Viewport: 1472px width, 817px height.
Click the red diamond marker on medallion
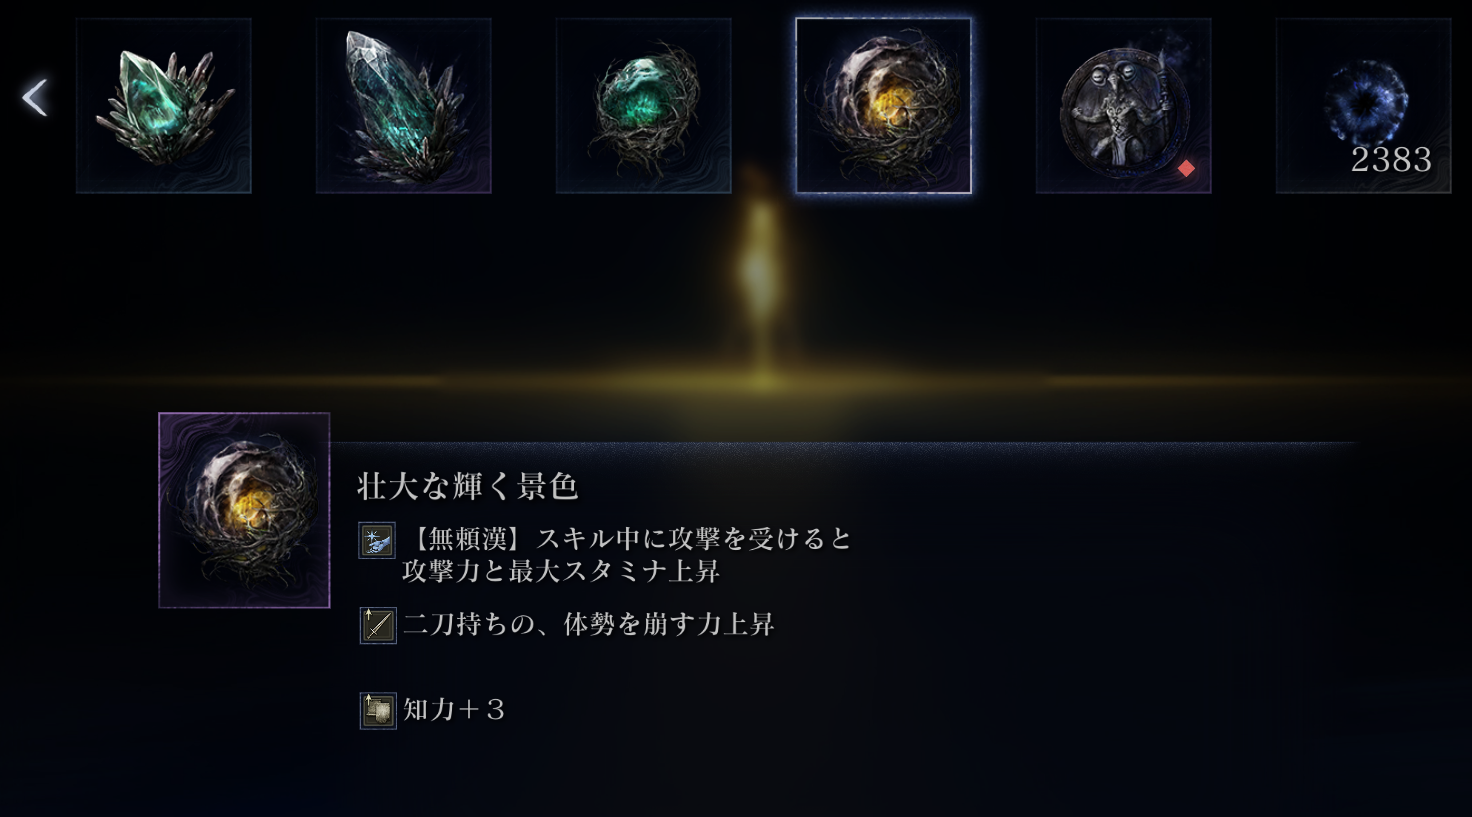click(1186, 169)
